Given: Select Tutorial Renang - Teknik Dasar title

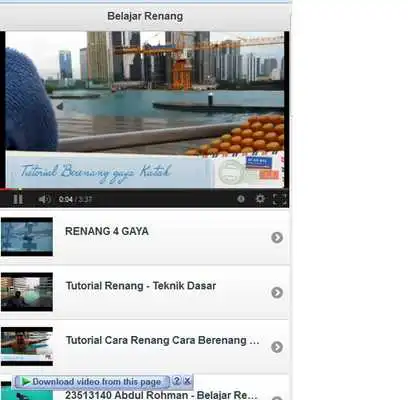Looking at the screenshot, I should click(141, 286).
